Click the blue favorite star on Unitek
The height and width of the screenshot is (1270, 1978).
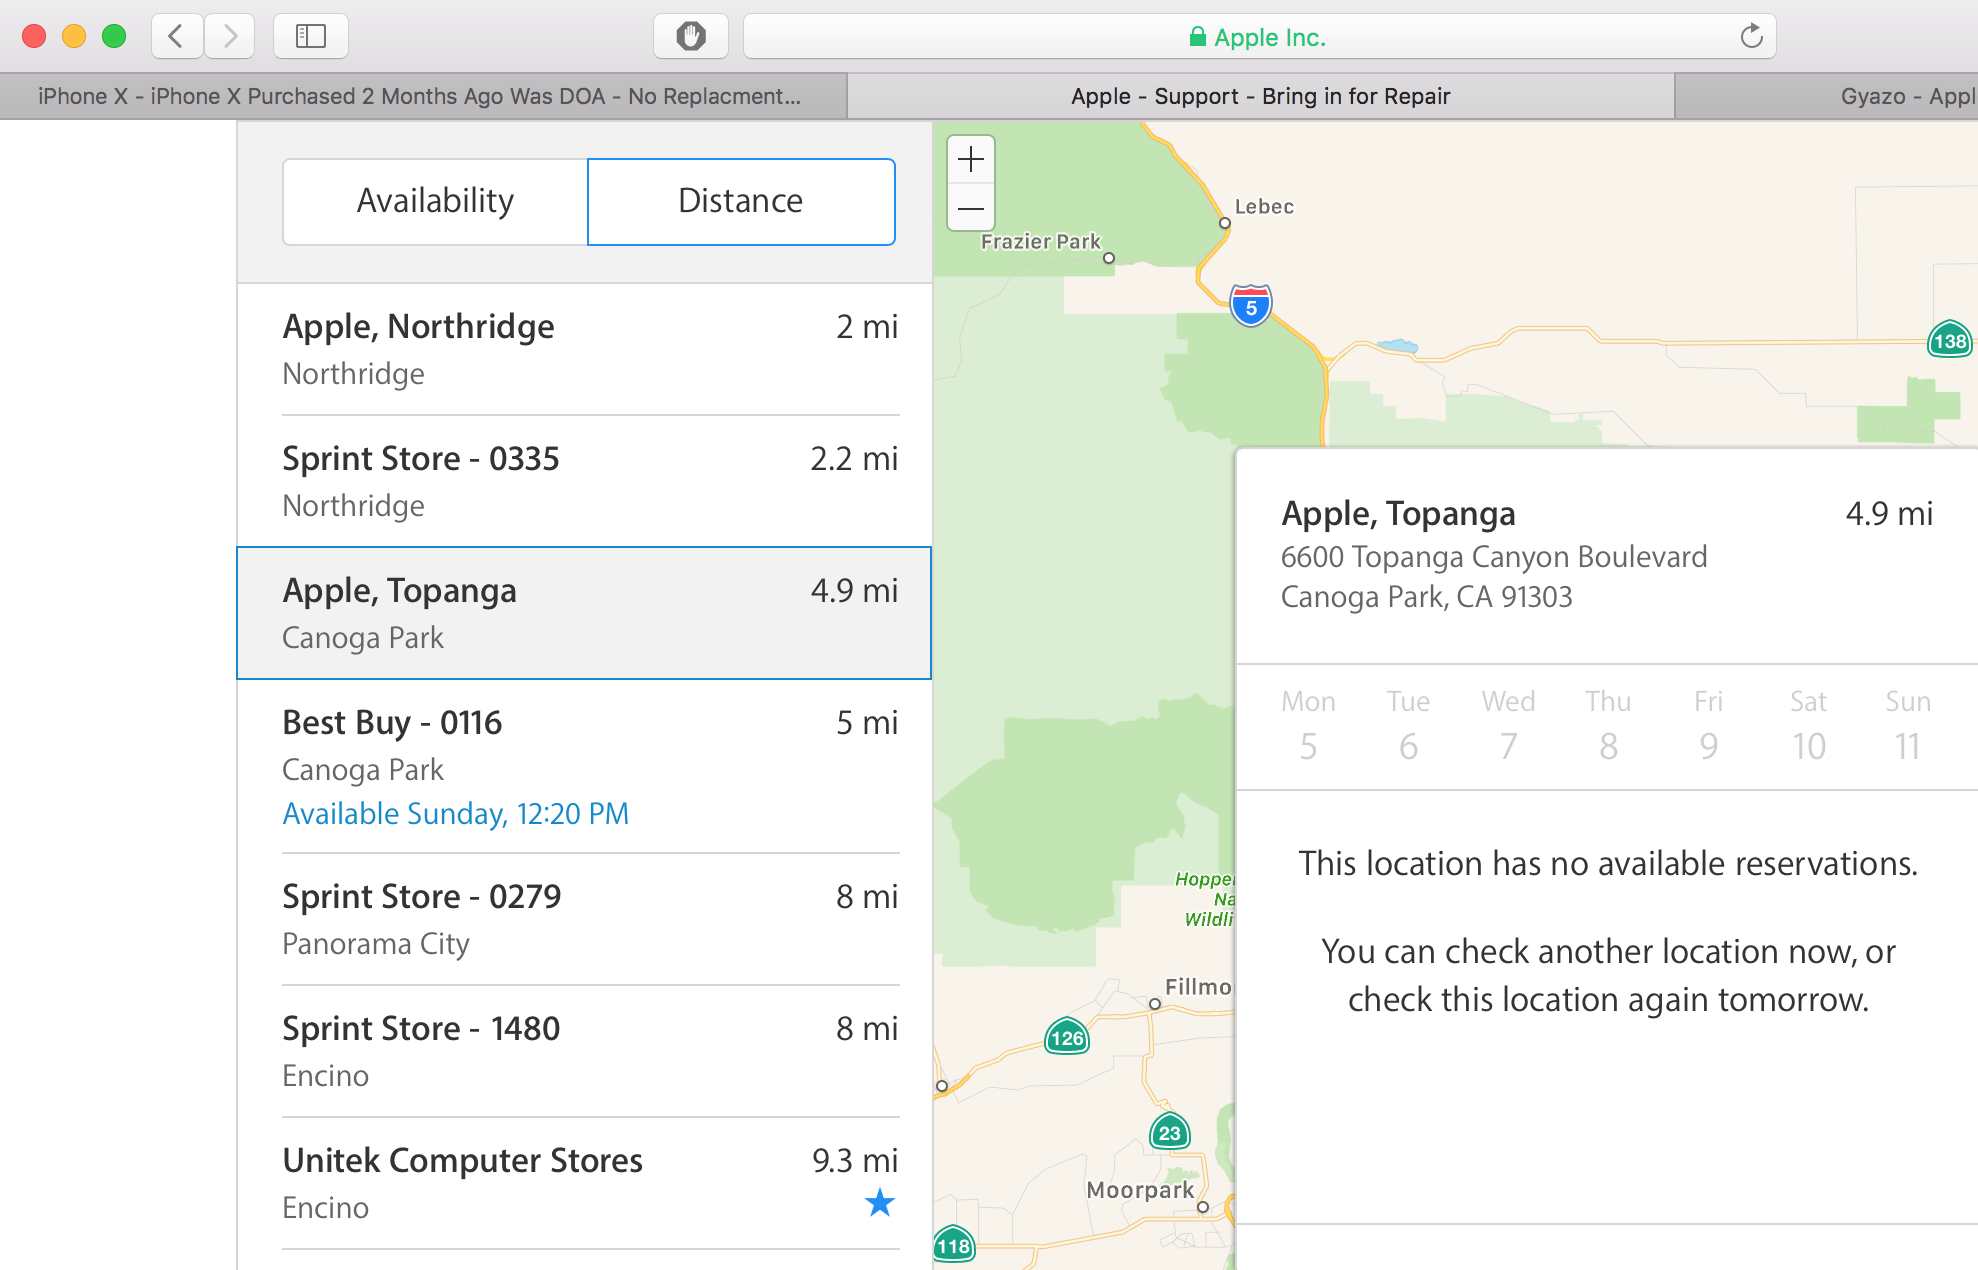coord(880,1202)
